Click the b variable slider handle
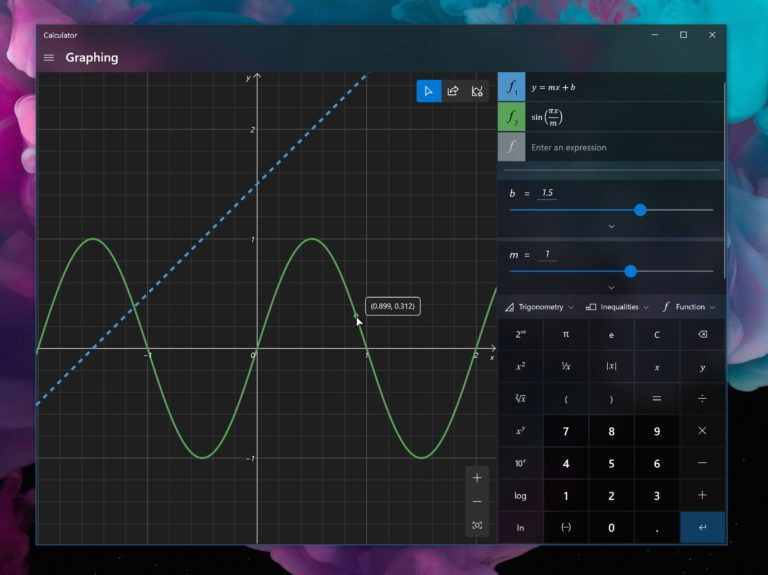Image resolution: width=768 pixels, height=575 pixels. coord(640,210)
